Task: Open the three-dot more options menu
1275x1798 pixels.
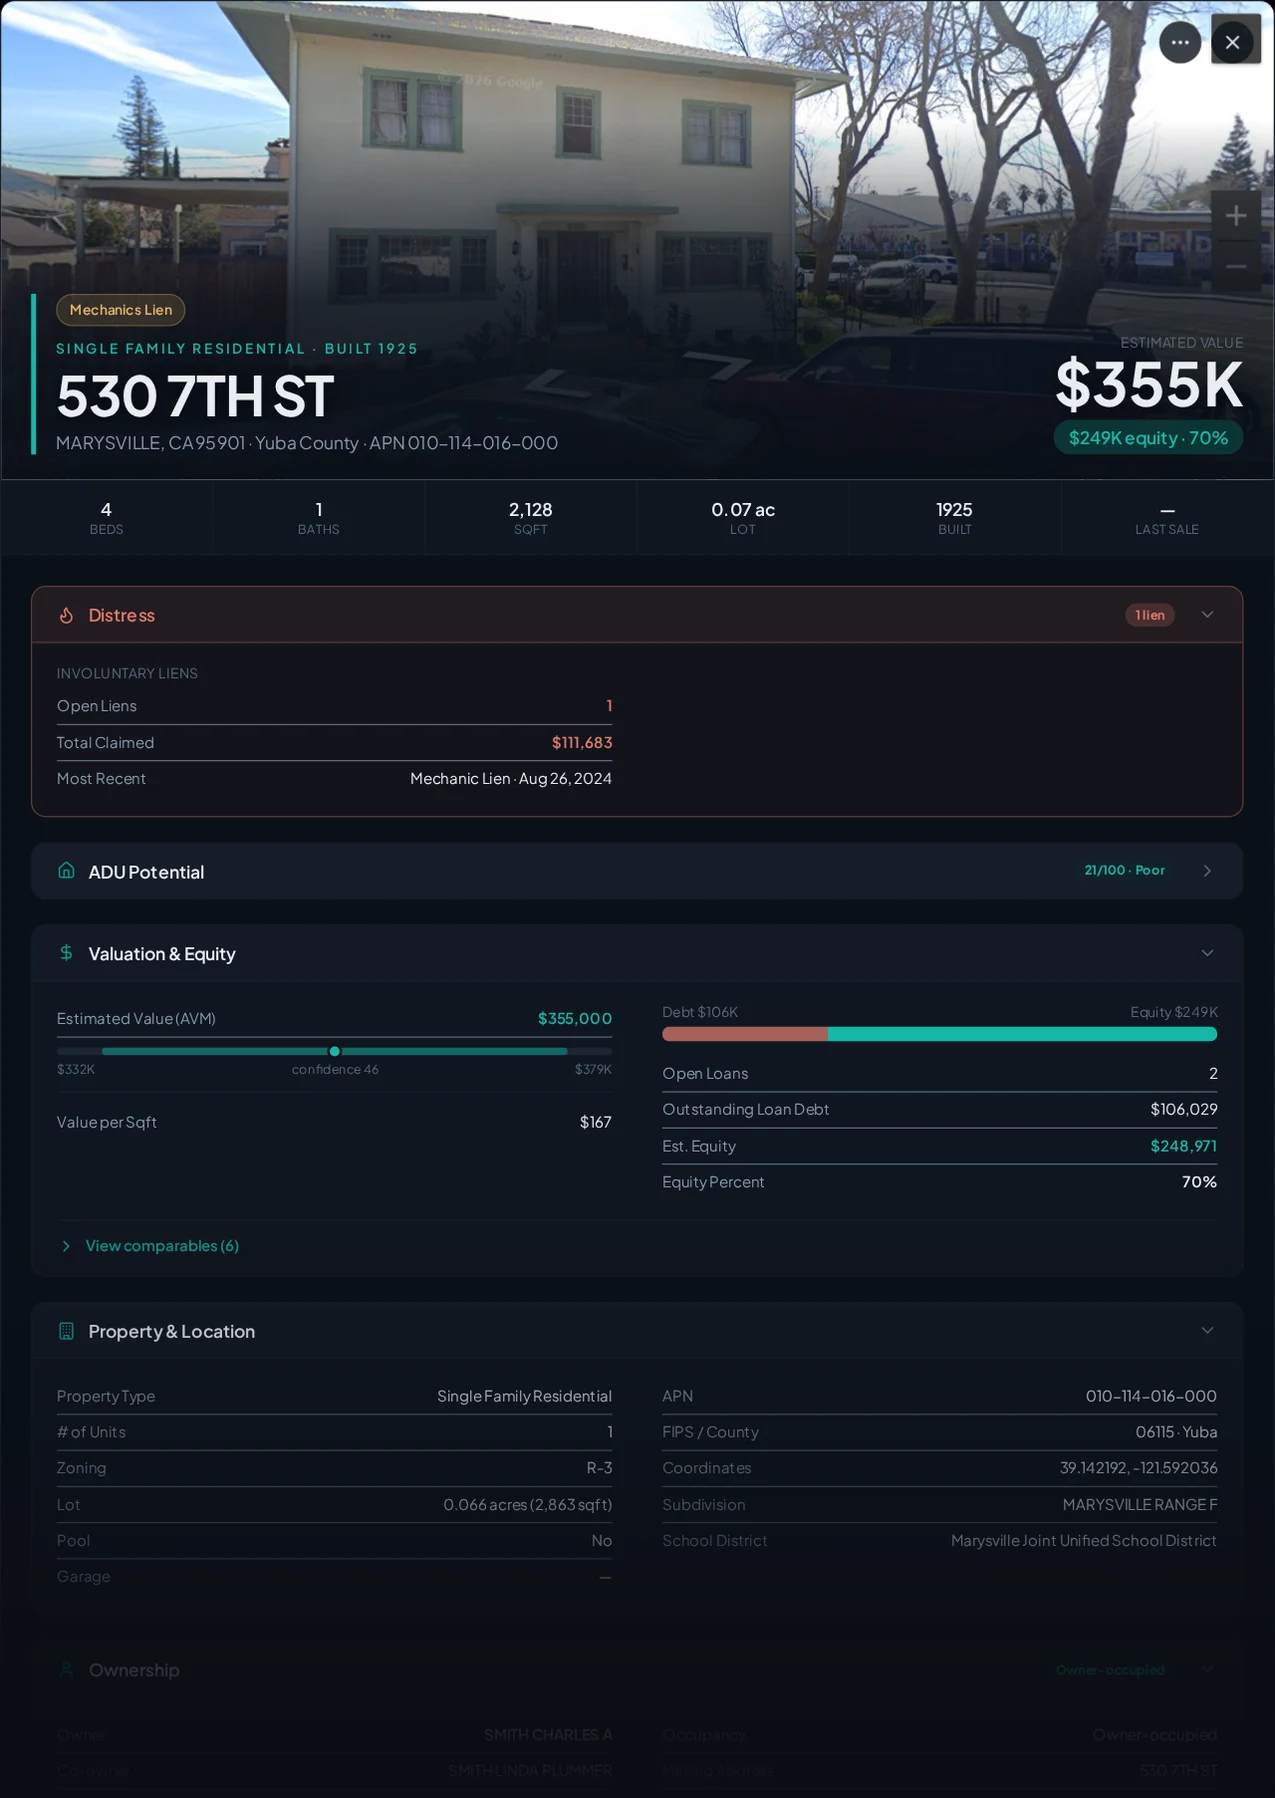Action: click(1180, 42)
